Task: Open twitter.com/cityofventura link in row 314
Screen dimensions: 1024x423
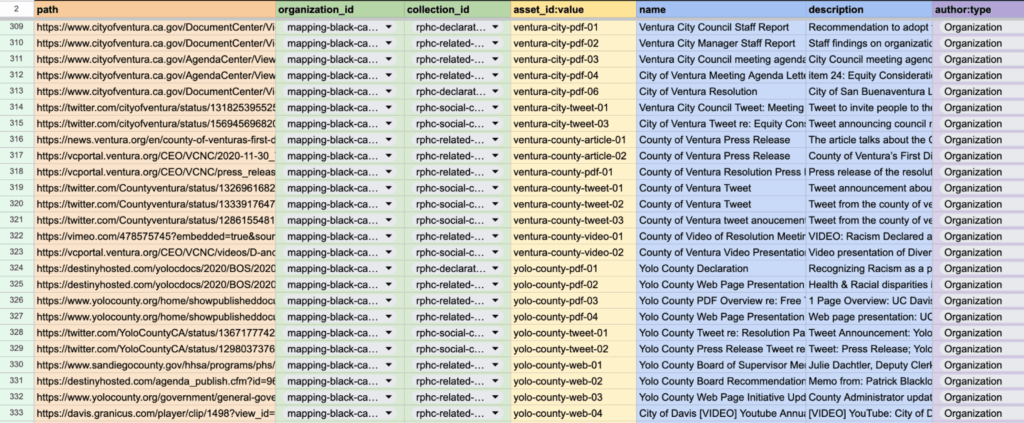Action: (155, 108)
